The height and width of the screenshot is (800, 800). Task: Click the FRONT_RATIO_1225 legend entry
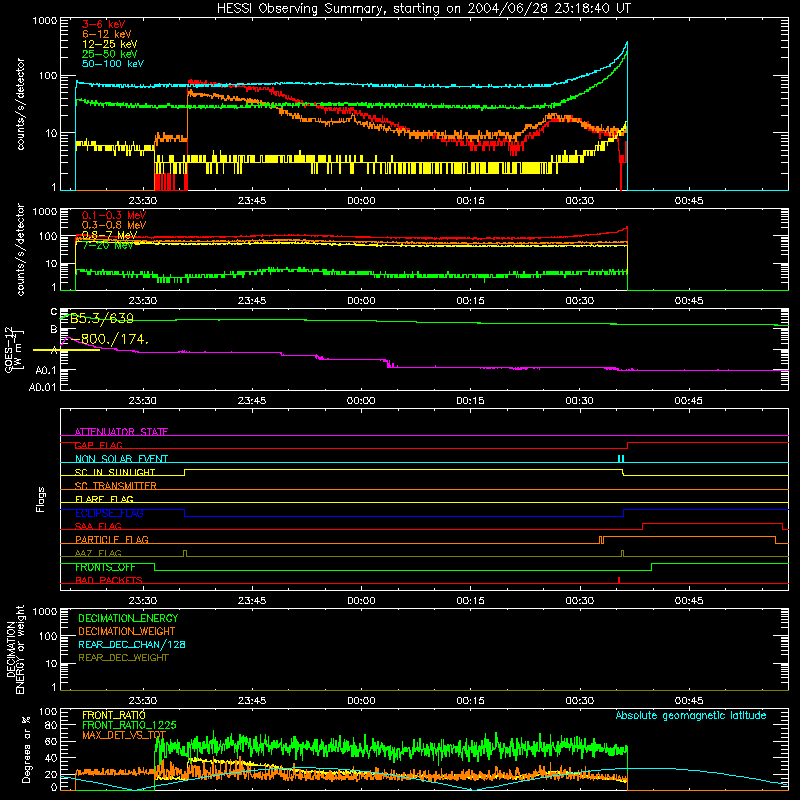click(129, 725)
